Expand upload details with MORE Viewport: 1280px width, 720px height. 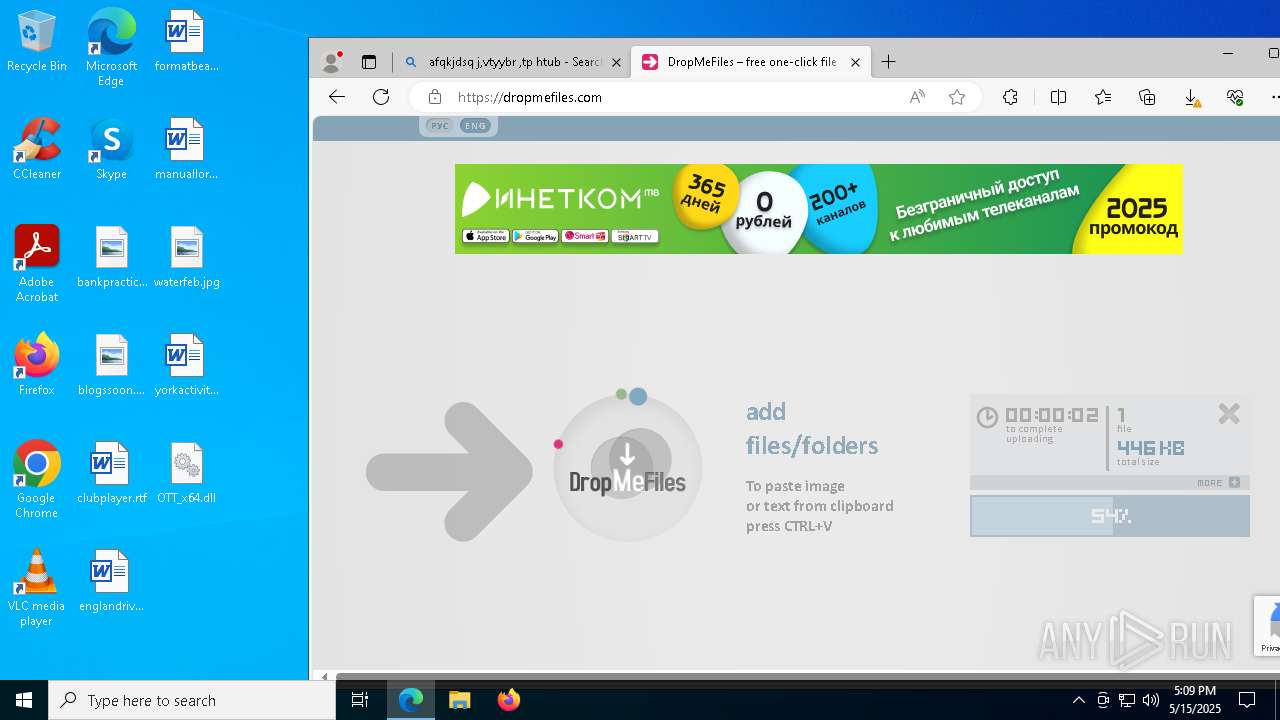point(1219,483)
